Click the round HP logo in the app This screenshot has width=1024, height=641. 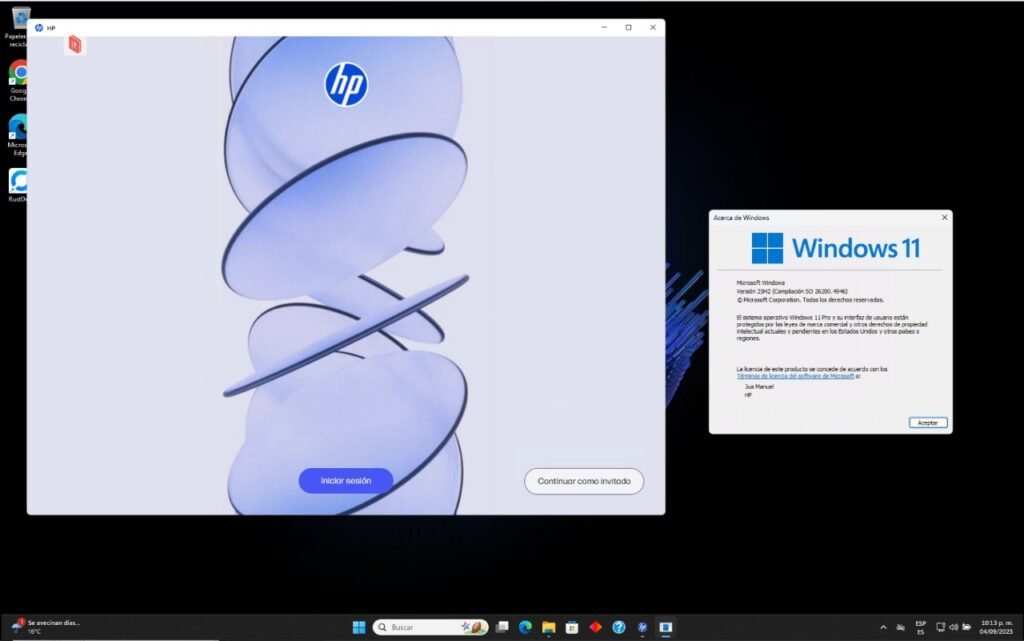pos(346,84)
